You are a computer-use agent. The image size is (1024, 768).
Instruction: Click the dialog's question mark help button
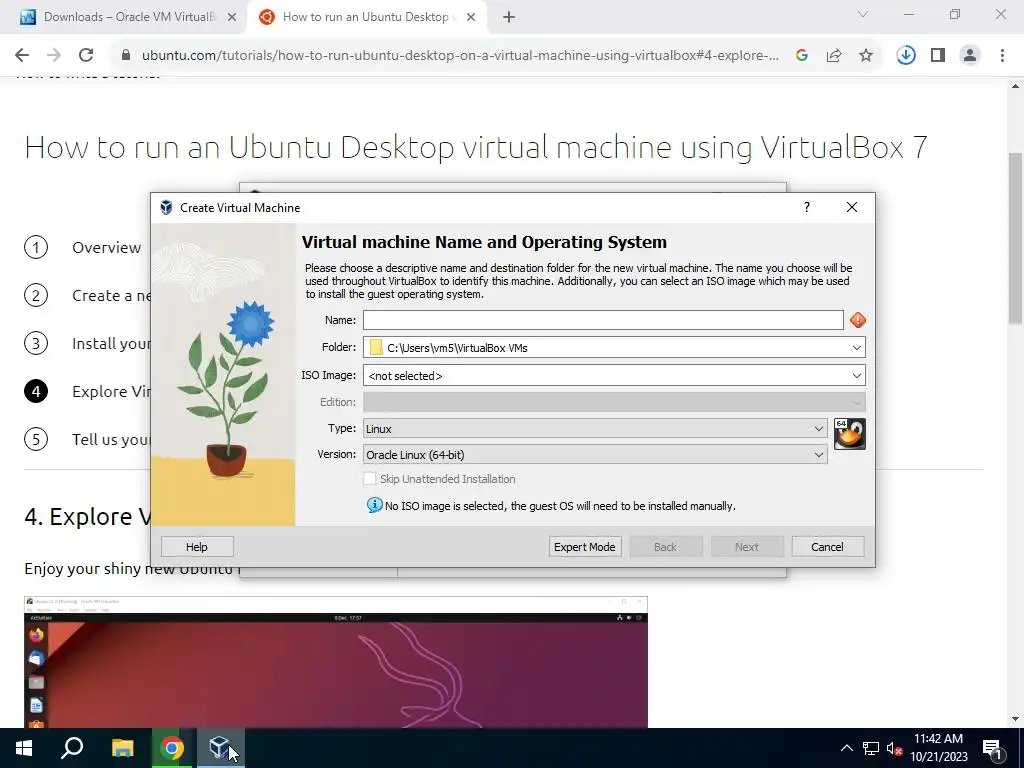[x=807, y=207]
